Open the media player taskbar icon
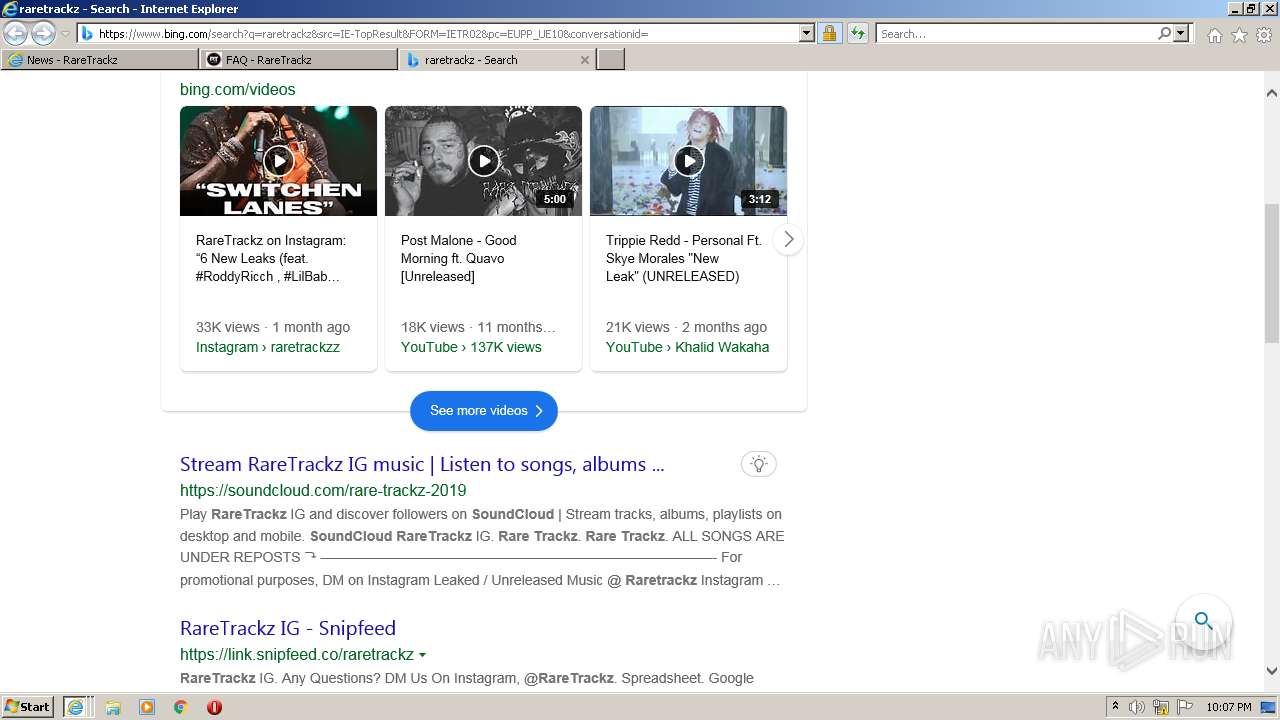Viewport: 1280px width, 720px height. point(147,707)
